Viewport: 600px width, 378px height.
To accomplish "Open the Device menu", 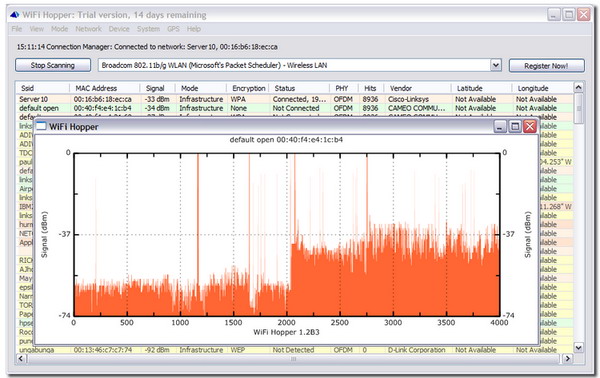I will [x=119, y=29].
